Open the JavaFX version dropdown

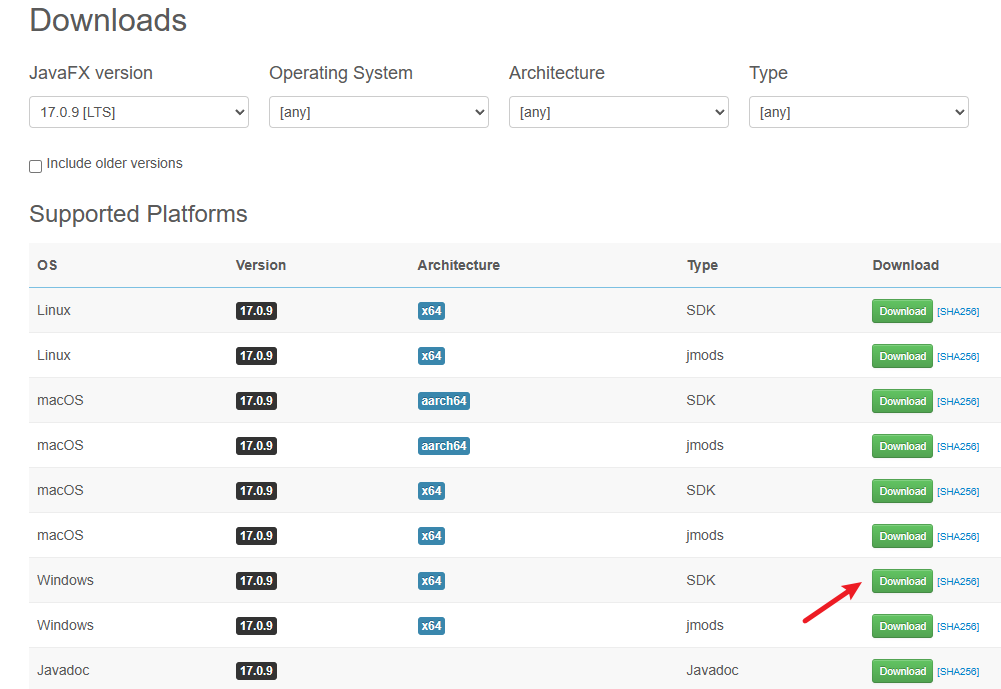click(x=138, y=112)
